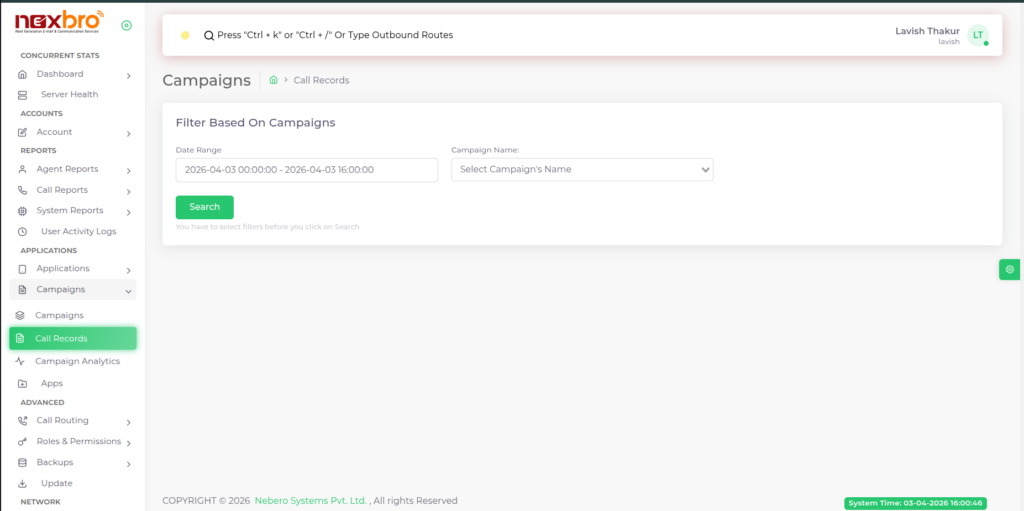Open the LT user avatar menu

coord(978,35)
